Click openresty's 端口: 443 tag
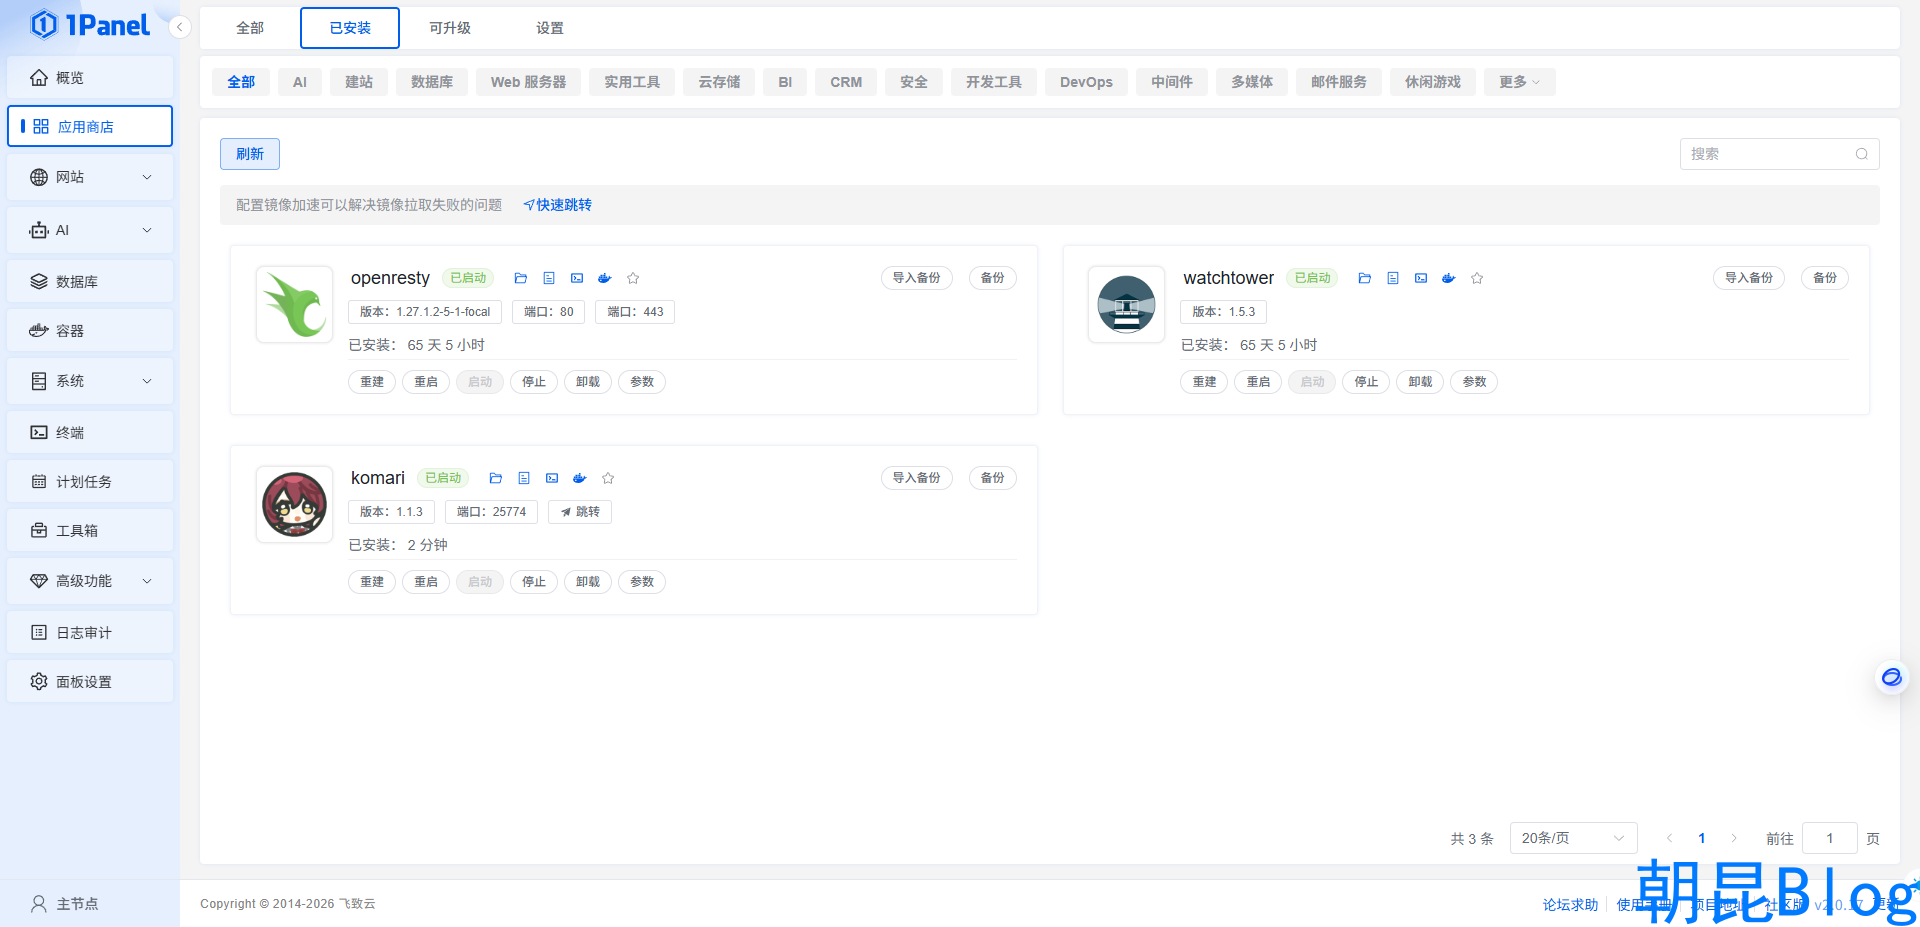Image resolution: width=1920 pixels, height=927 pixels. 636,312
